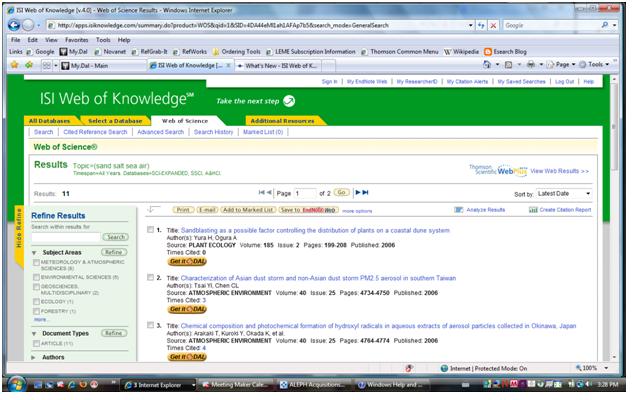Click the Get it @ DAL button for result 2
640x400 pixels.
pos(187,309)
